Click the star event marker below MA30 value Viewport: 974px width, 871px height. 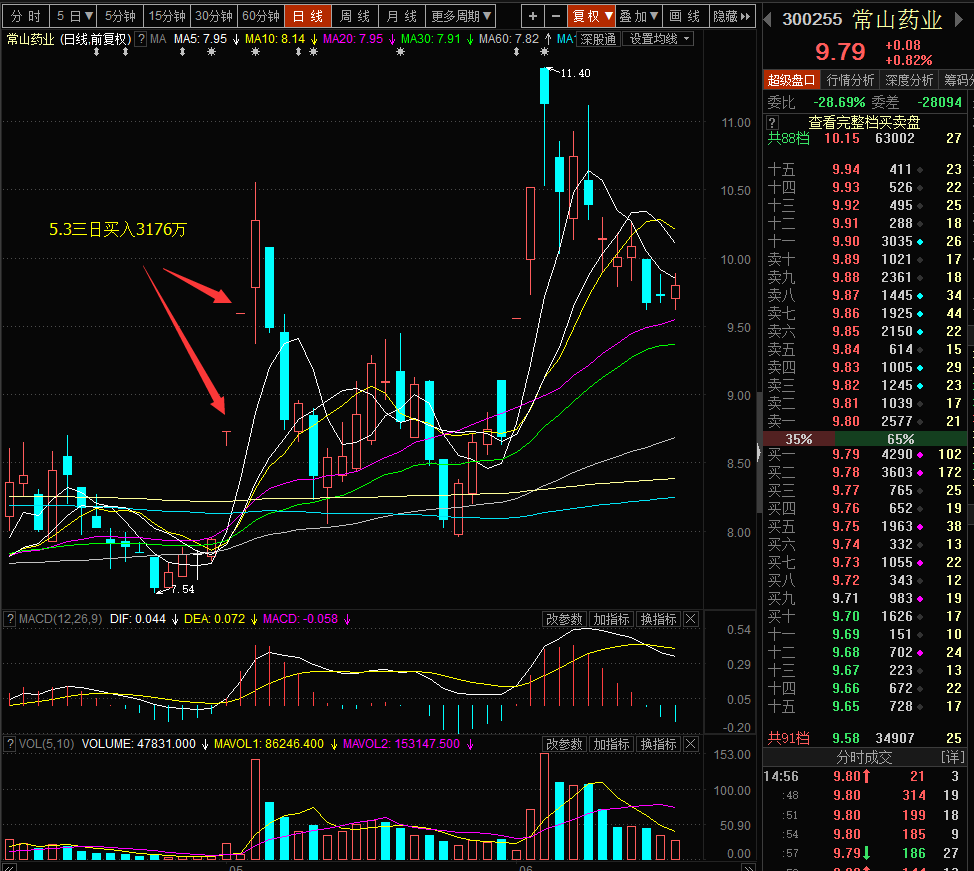click(x=401, y=52)
